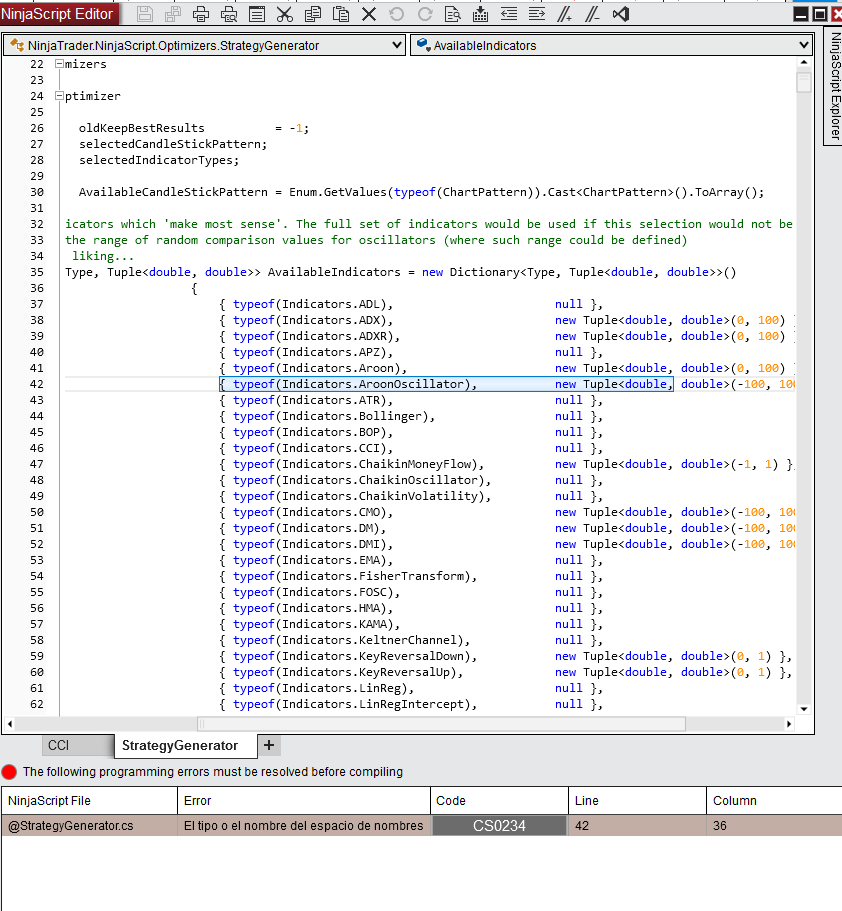Open the NinjaScript Explorer side panel

coord(834,85)
